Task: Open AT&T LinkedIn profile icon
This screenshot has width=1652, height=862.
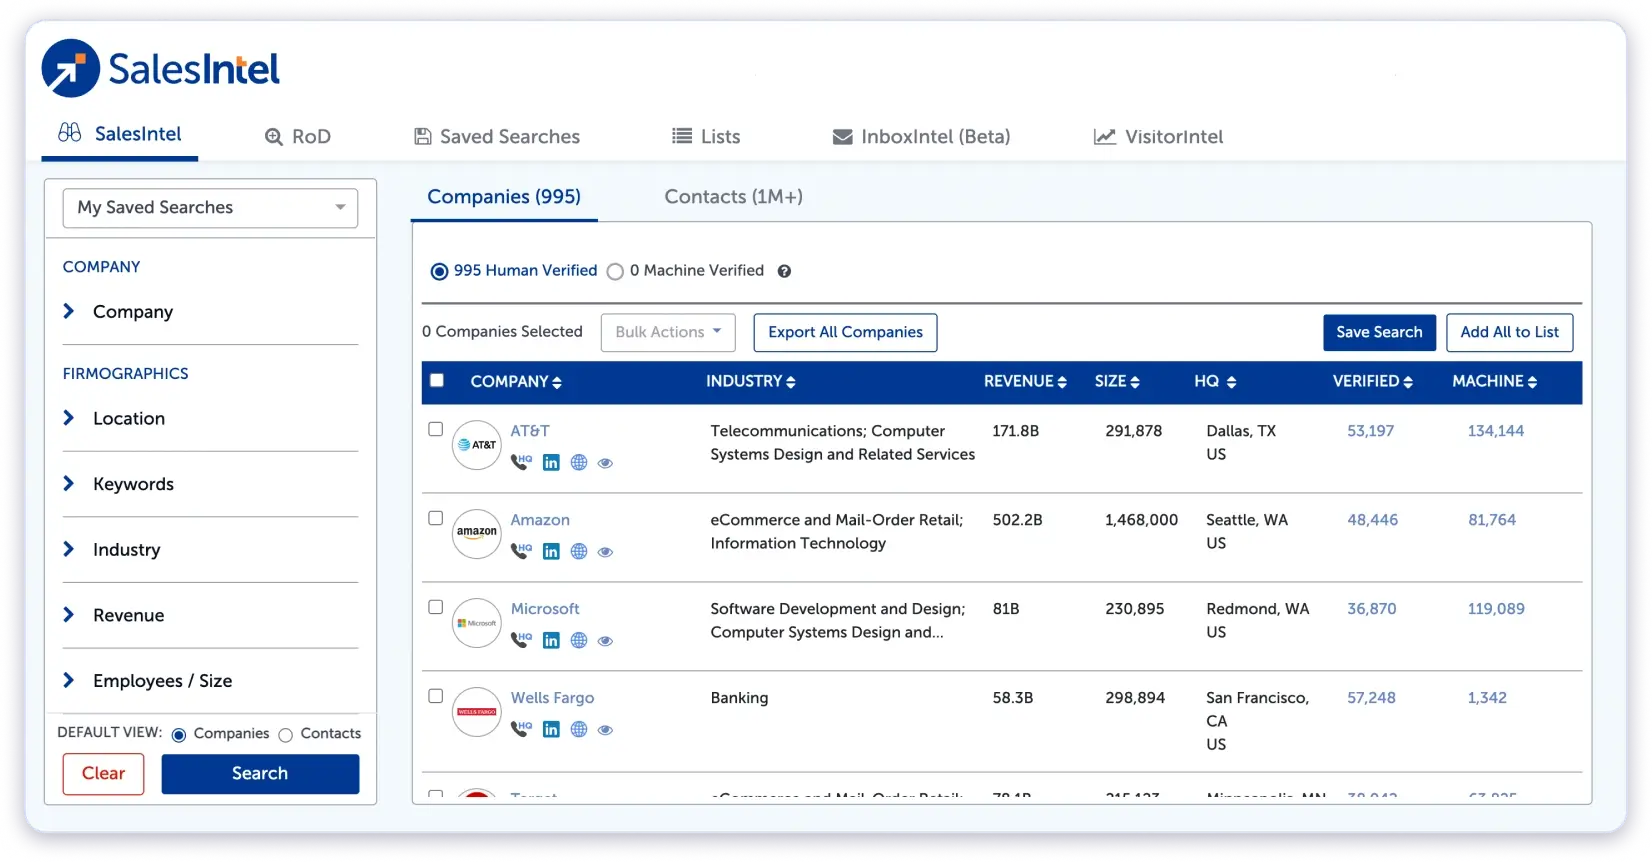Action: point(551,462)
